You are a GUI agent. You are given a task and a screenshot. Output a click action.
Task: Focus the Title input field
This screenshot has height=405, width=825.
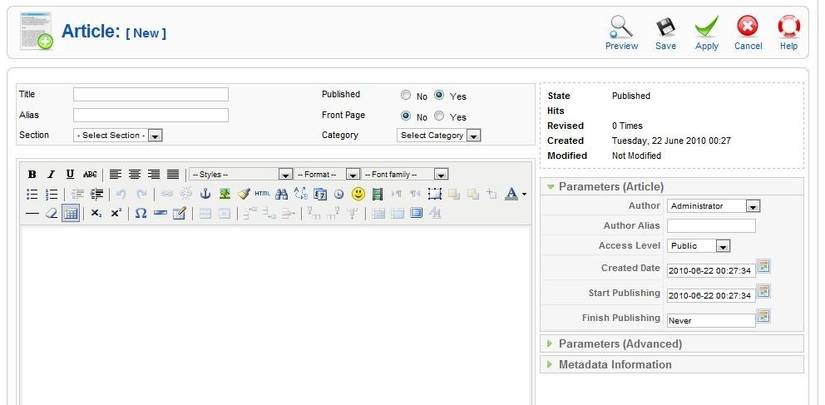click(150, 94)
